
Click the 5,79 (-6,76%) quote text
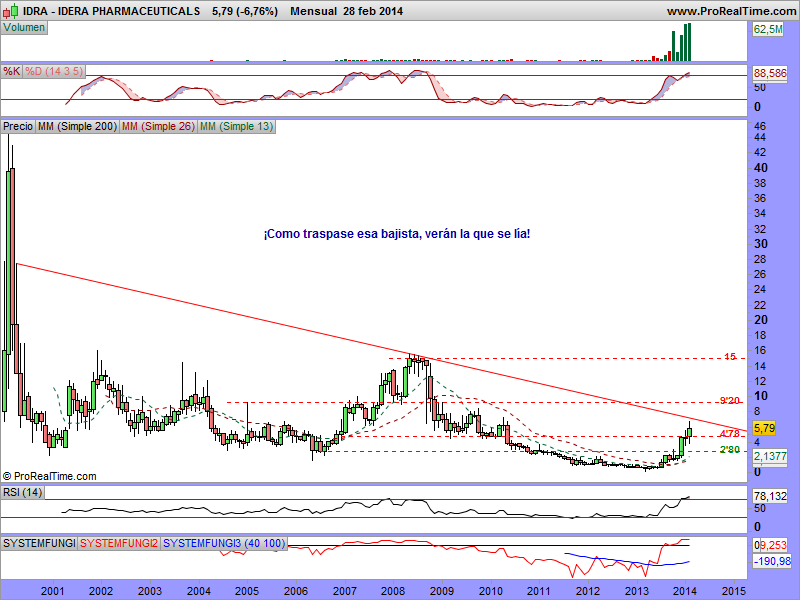coord(245,11)
